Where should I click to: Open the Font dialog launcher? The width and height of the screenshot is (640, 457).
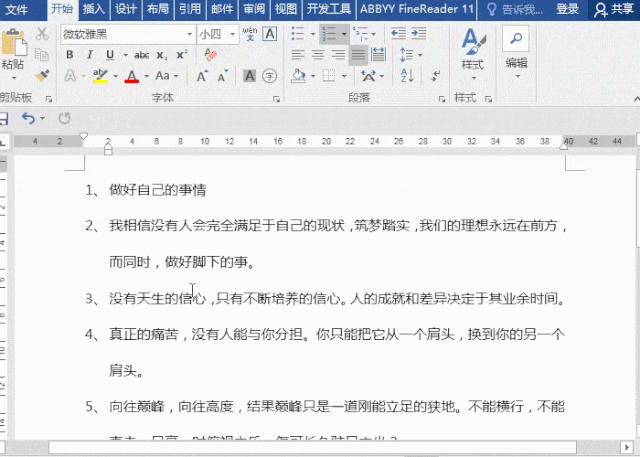click(276, 99)
